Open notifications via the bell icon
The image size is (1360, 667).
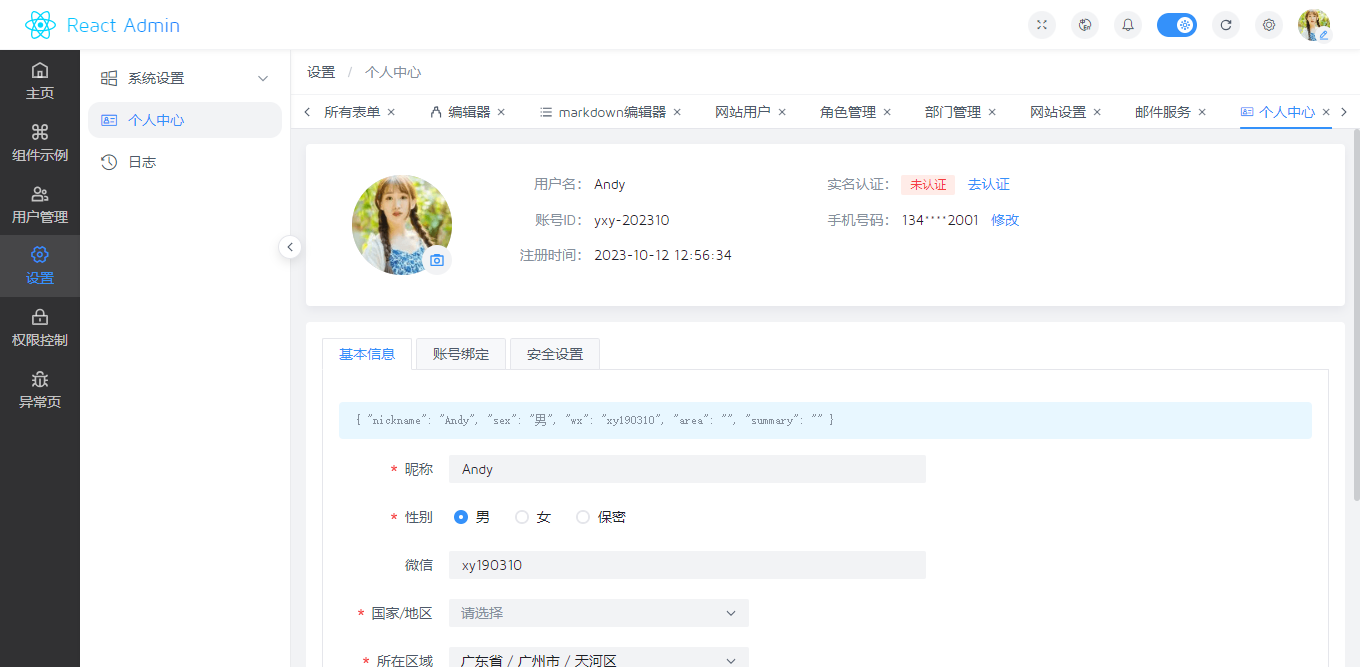(1127, 24)
